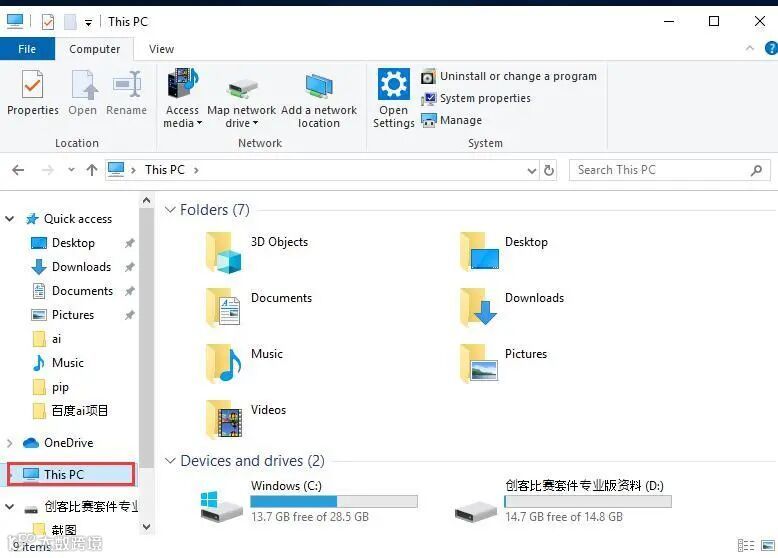778x558 pixels.
Task: Click This PC breadcrumb in address bar
Action: pos(164,170)
